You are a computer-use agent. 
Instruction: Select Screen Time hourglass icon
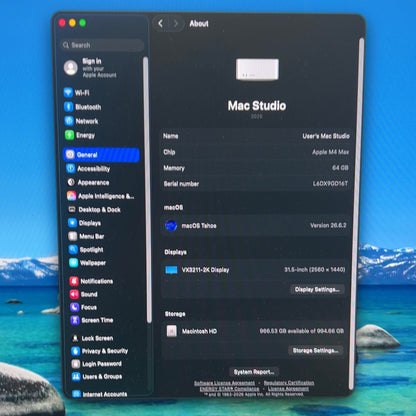75,320
